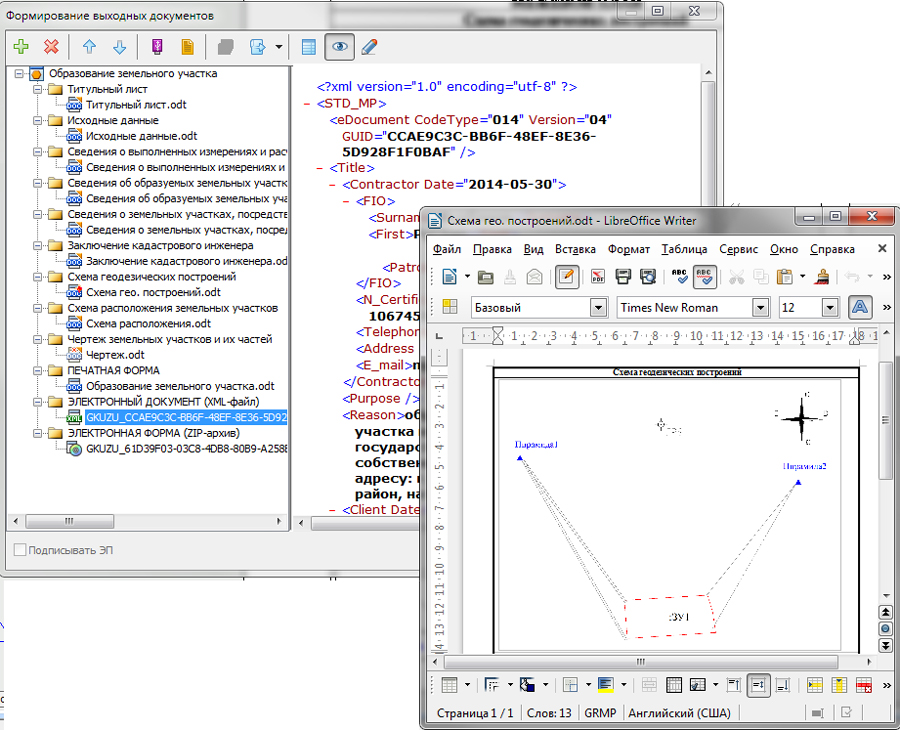This screenshot has height=730, width=900.
Task: Open the Таблица menu
Action: pos(684,249)
